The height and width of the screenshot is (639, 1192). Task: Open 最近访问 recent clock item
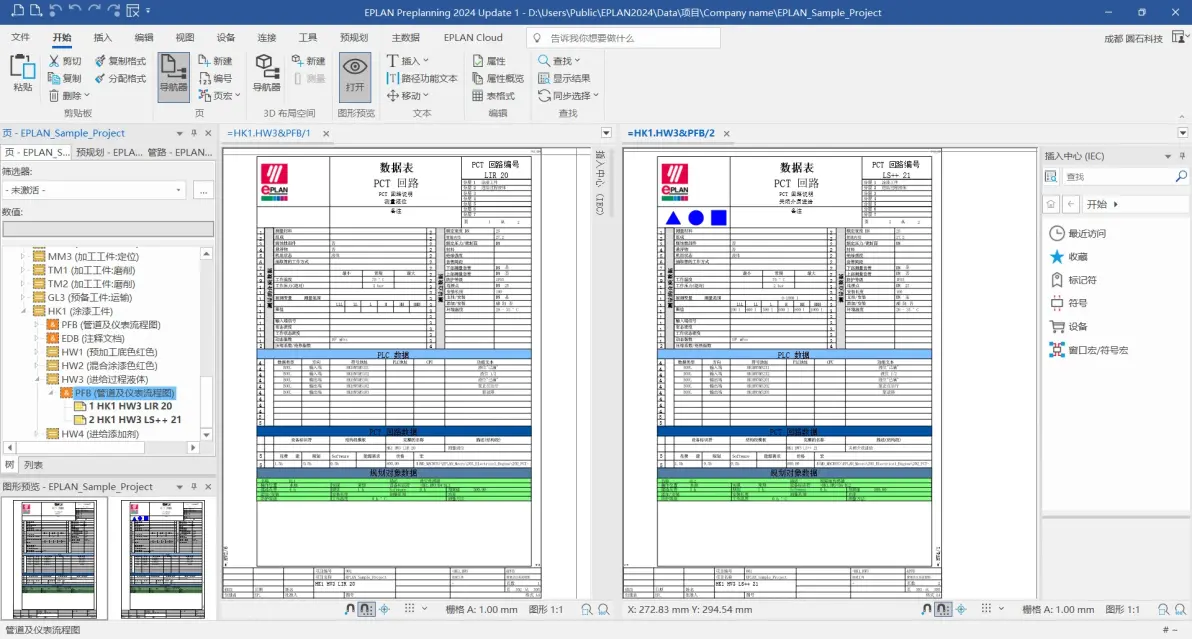[x=1057, y=233]
